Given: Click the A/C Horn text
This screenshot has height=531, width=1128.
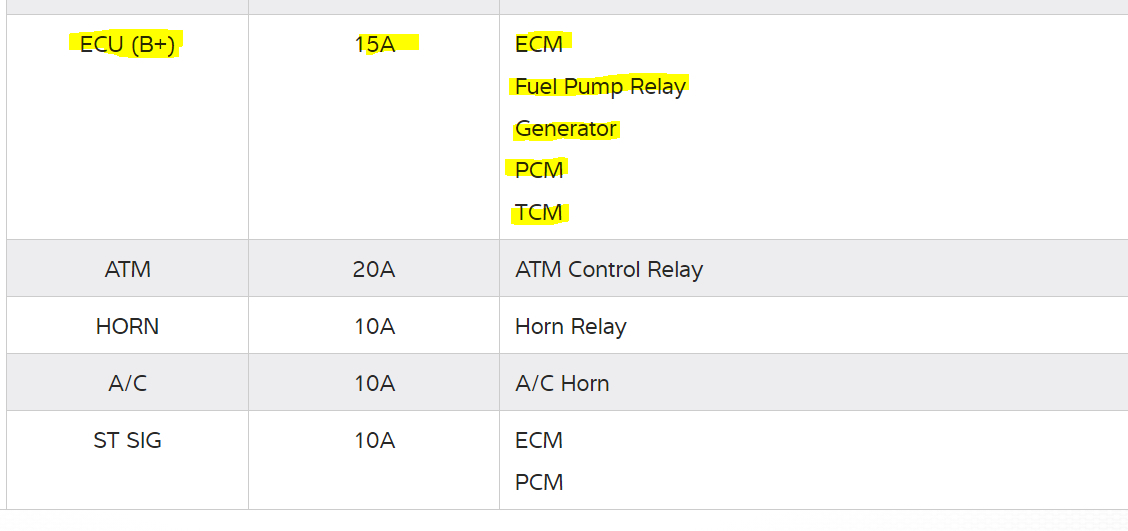Looking at the screenshot, I should 562,383.
